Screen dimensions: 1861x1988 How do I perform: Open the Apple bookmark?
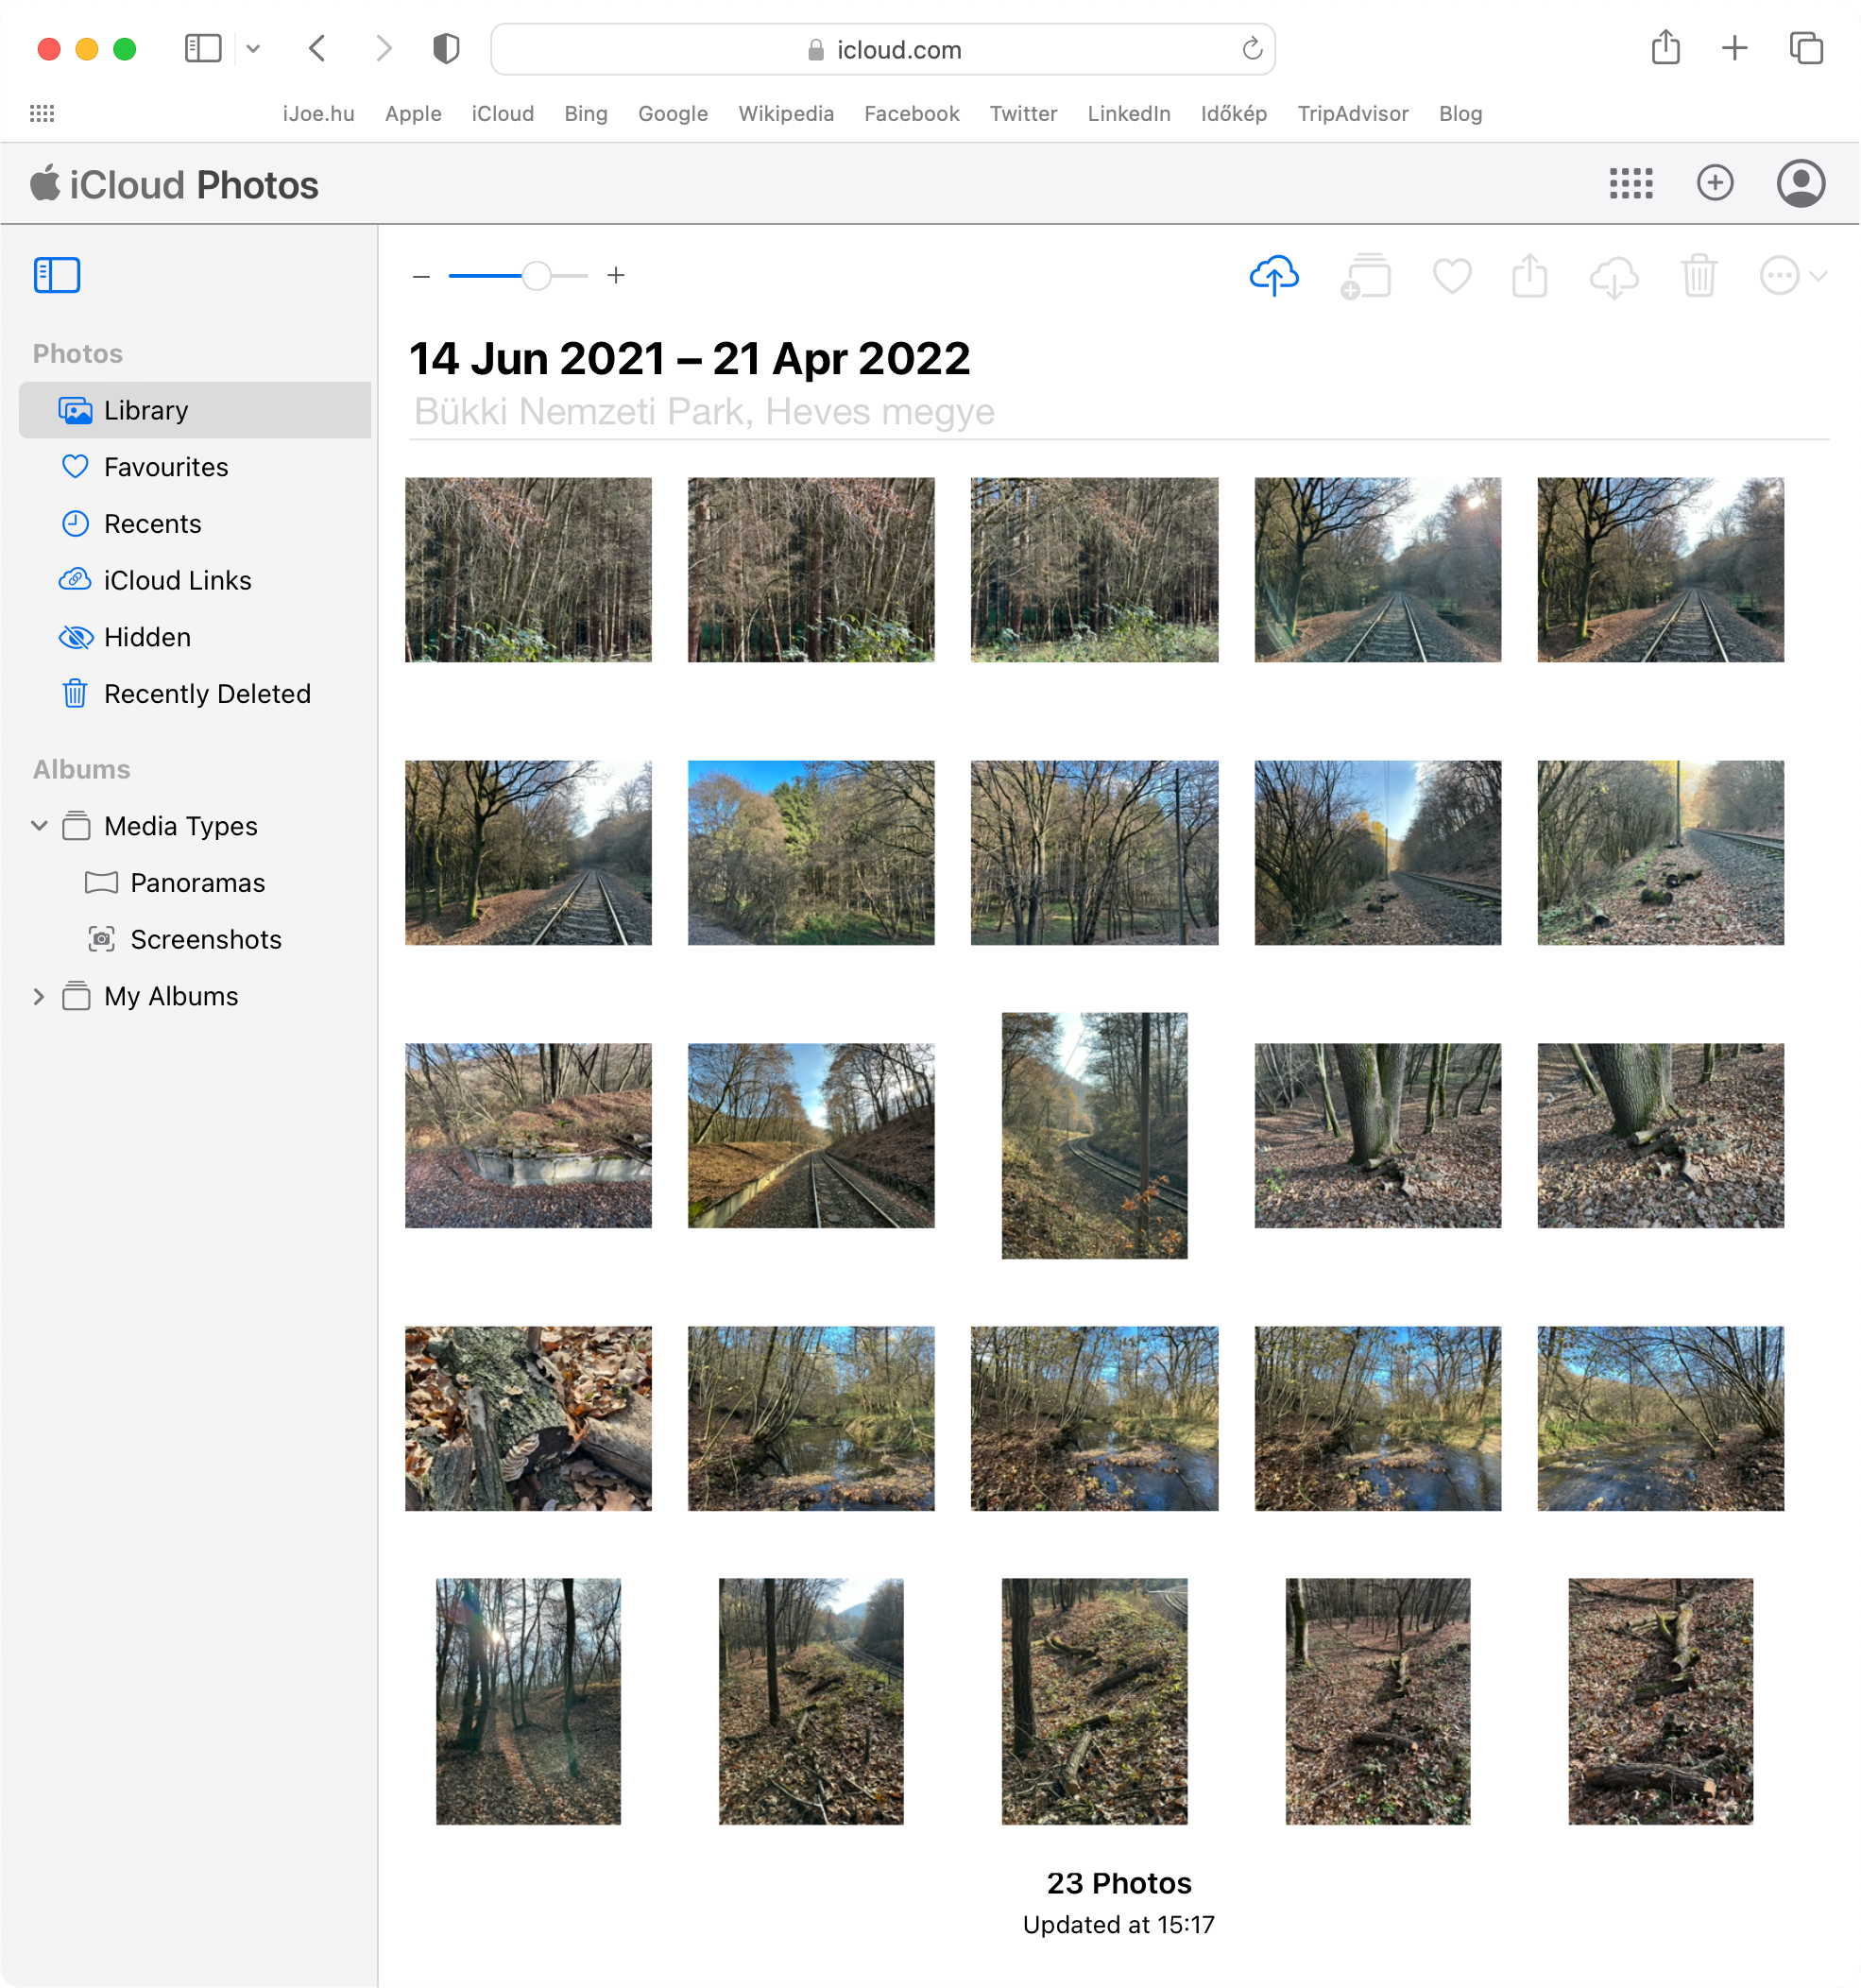413,114
